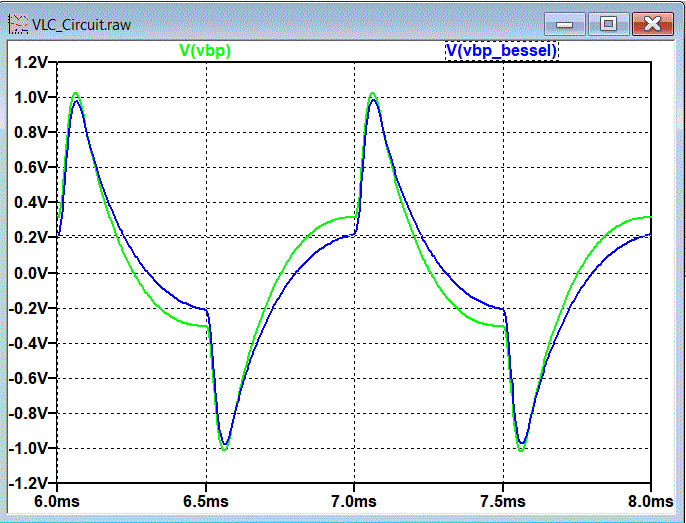Close the VLC_Circuit.raw window

[x=652, y=24]
